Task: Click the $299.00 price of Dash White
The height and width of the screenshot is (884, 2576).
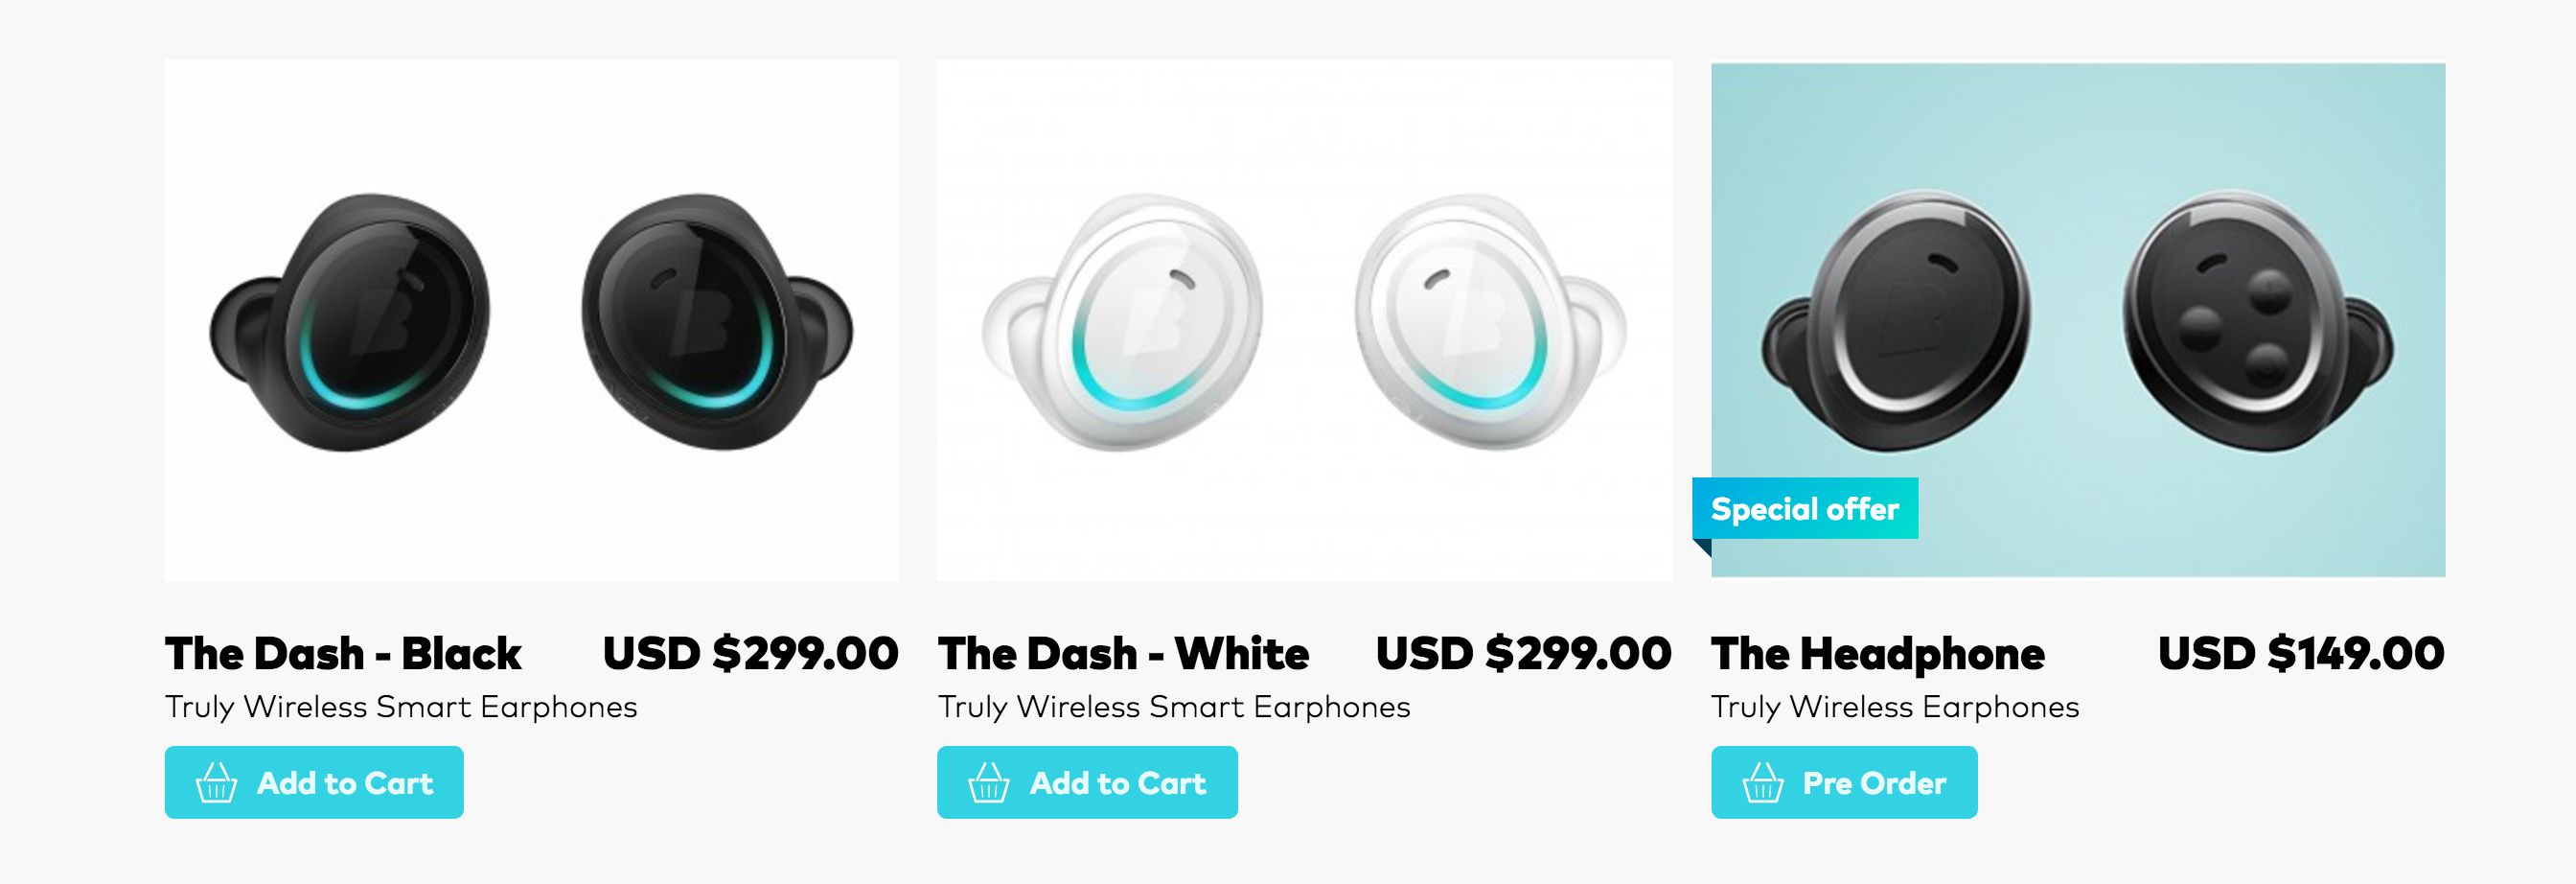Action: pos(1523,654)
